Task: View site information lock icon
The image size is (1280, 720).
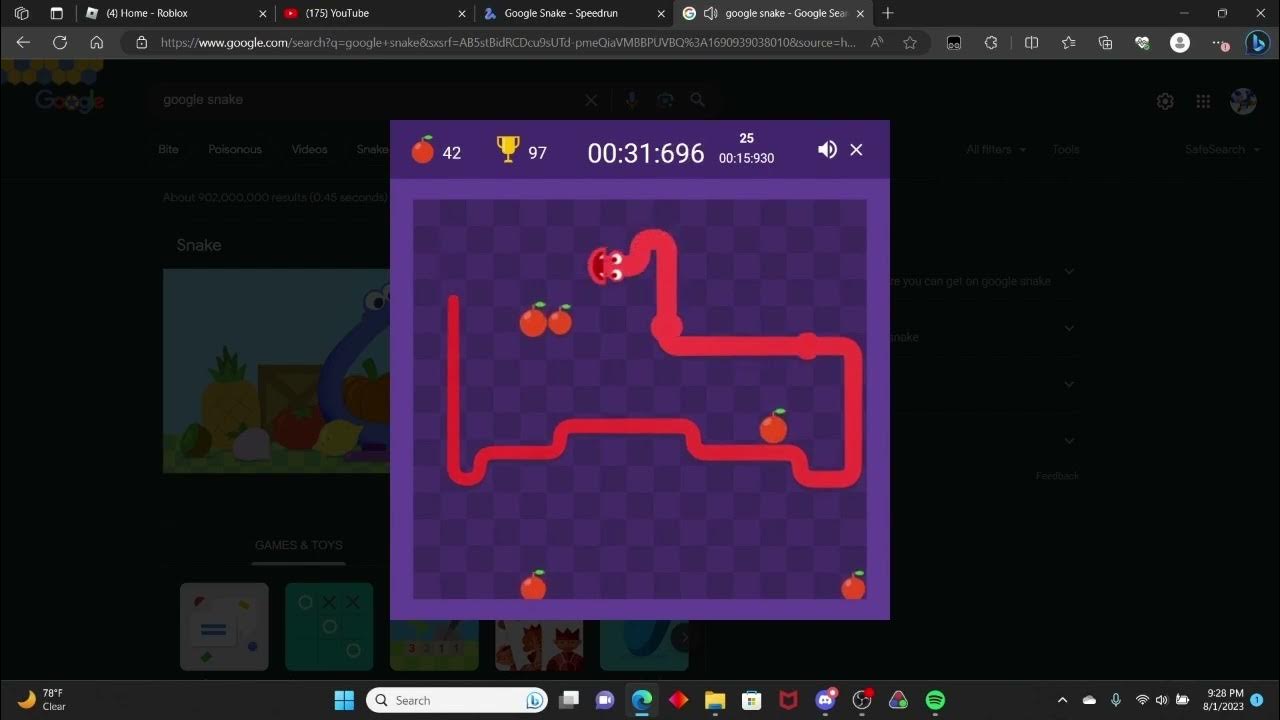Action: tap(141, 43)
